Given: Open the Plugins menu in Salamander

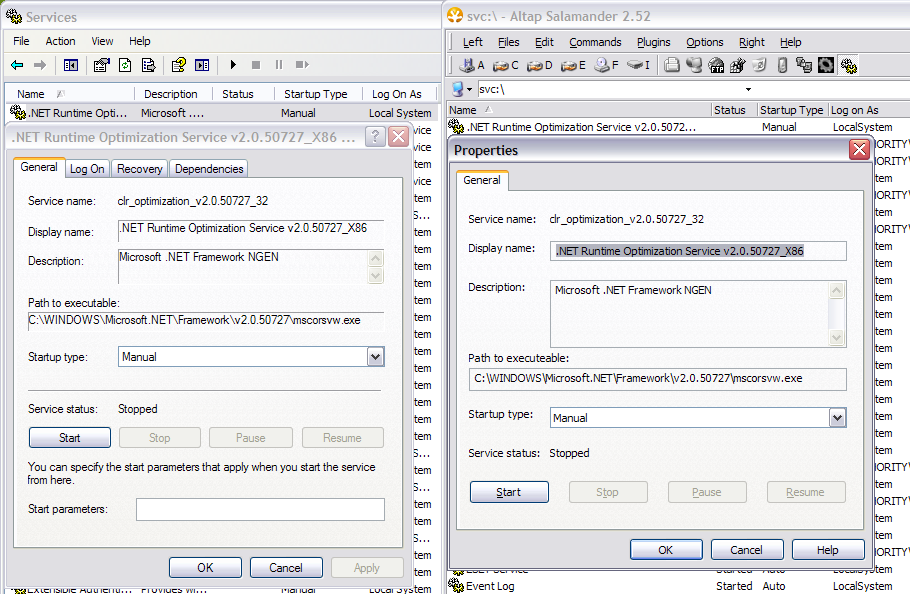Looking at the screenshot, I should pyautogui.click(x=653, y=42).
